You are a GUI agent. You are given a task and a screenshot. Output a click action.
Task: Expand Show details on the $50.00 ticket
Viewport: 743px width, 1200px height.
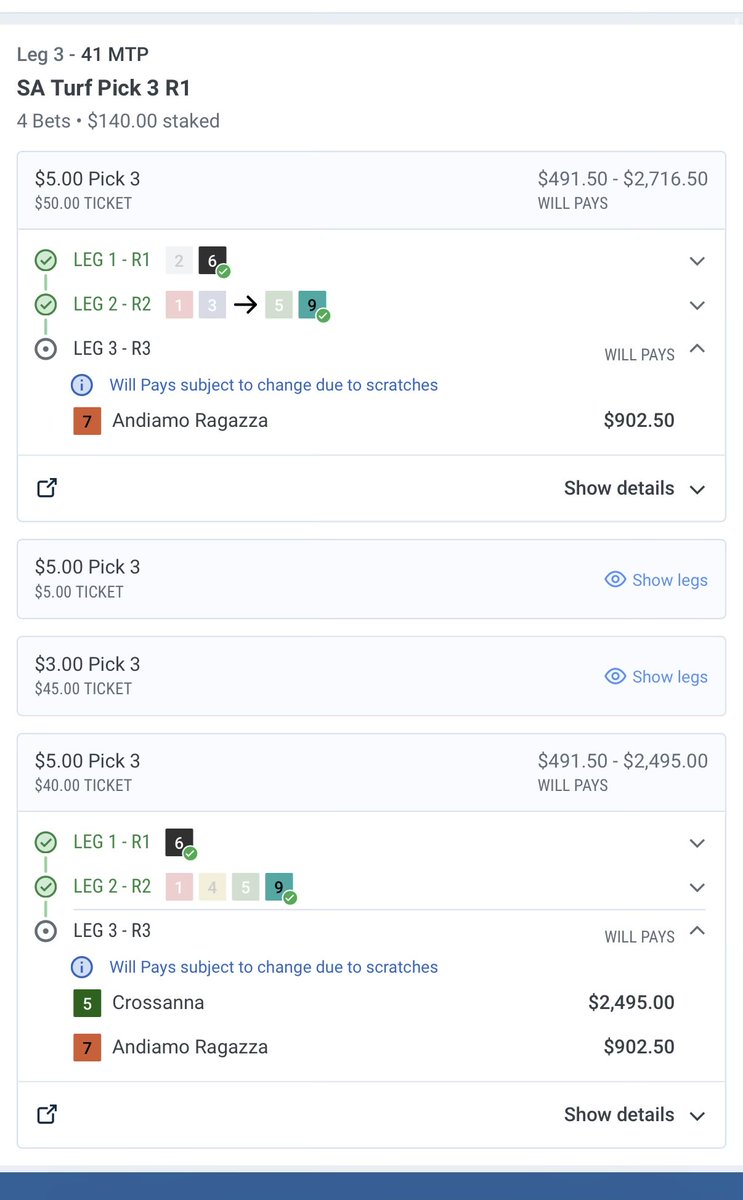tap(635, 488)
